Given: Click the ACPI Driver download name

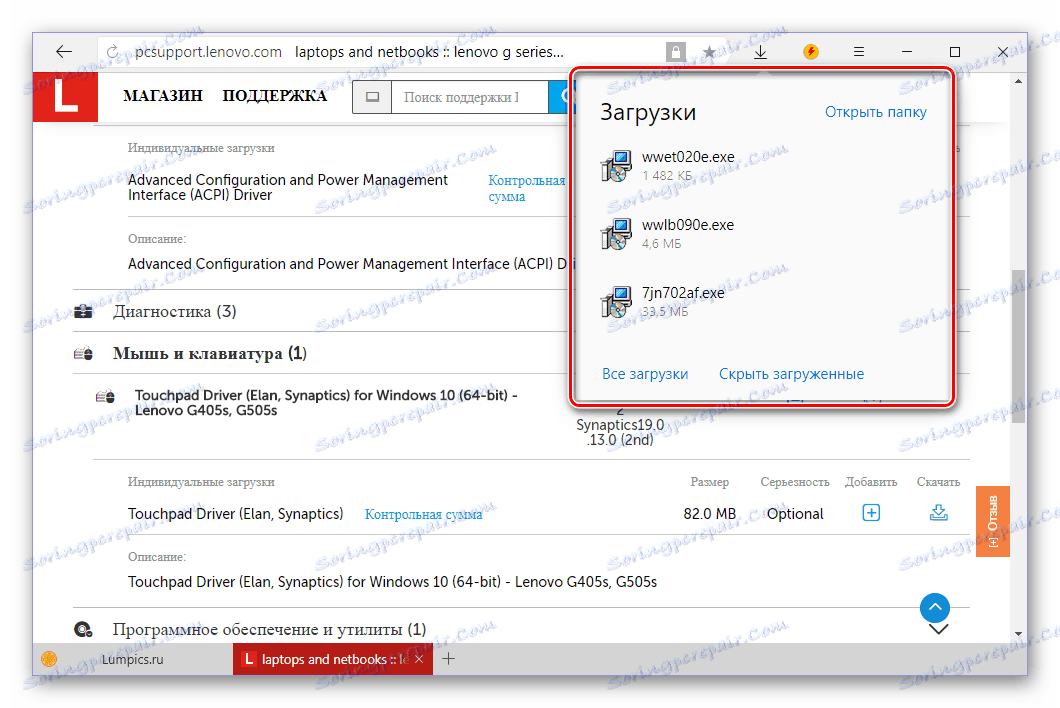Looking at the screenshot, I should pyautogui.click(x=287, y=187).
